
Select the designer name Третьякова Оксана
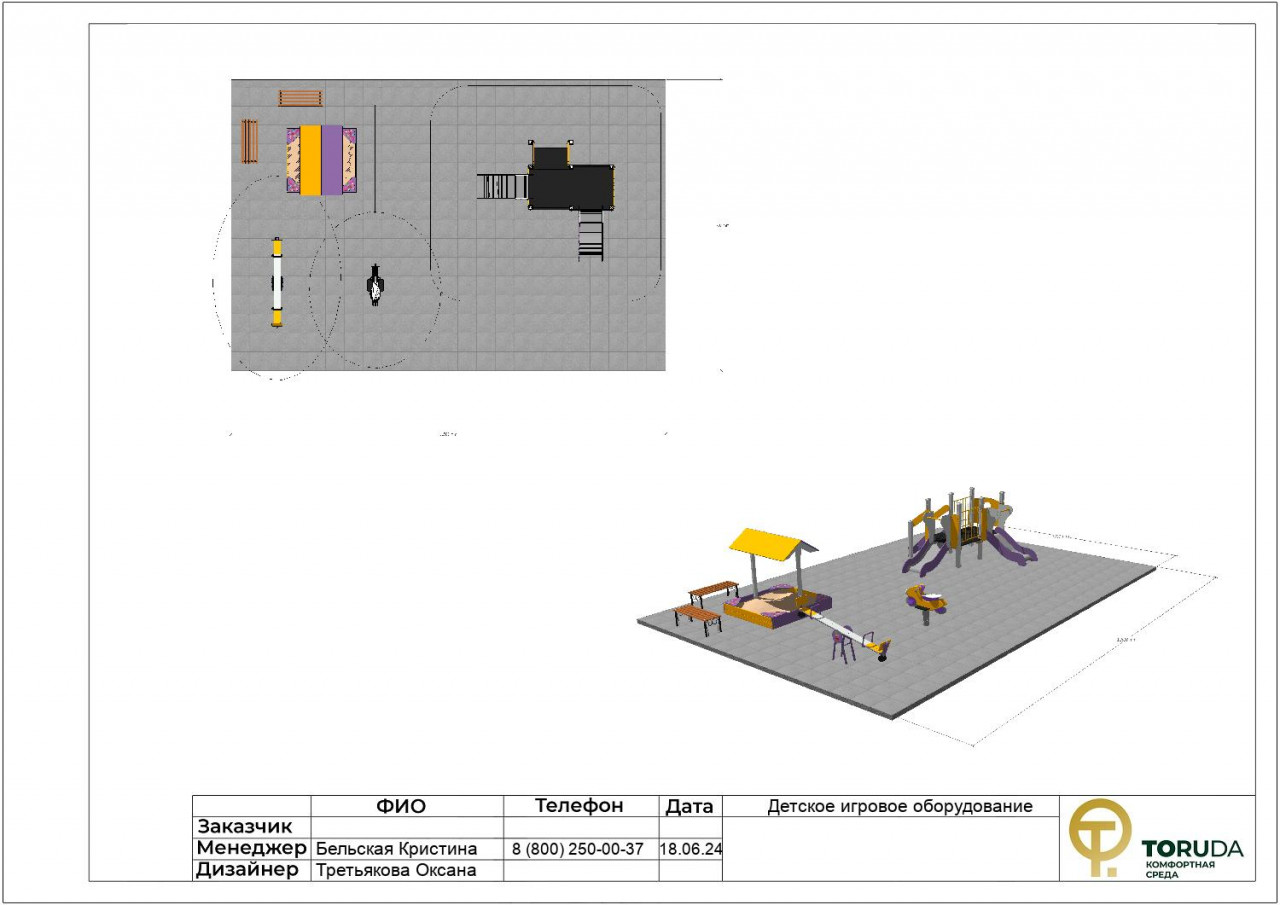(x=395, y=870)
